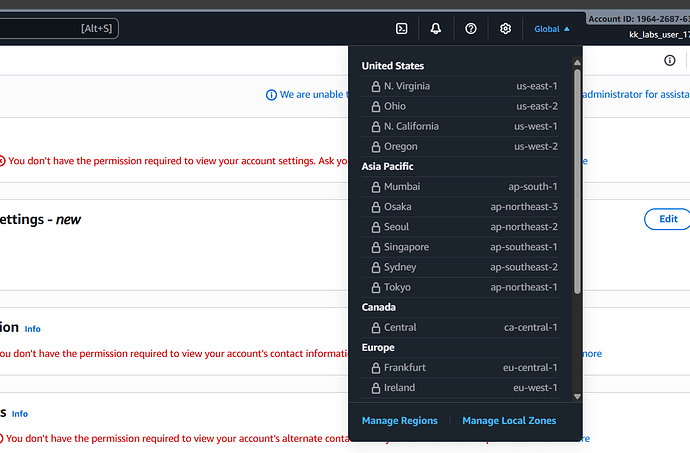This screenshot has height=453, width=690.
Task: Open the notifications bell
Action: (436, 29)
